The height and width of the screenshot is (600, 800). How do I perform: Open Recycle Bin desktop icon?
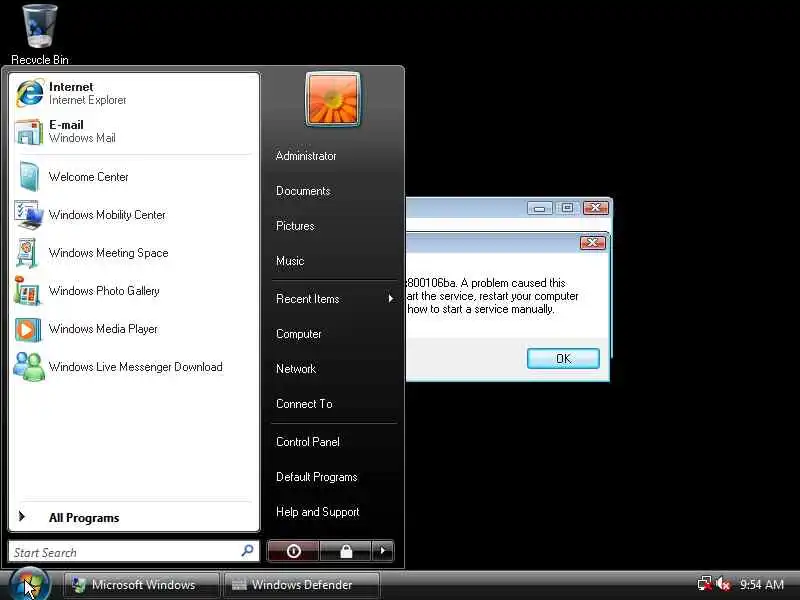(x=40, y=34)
